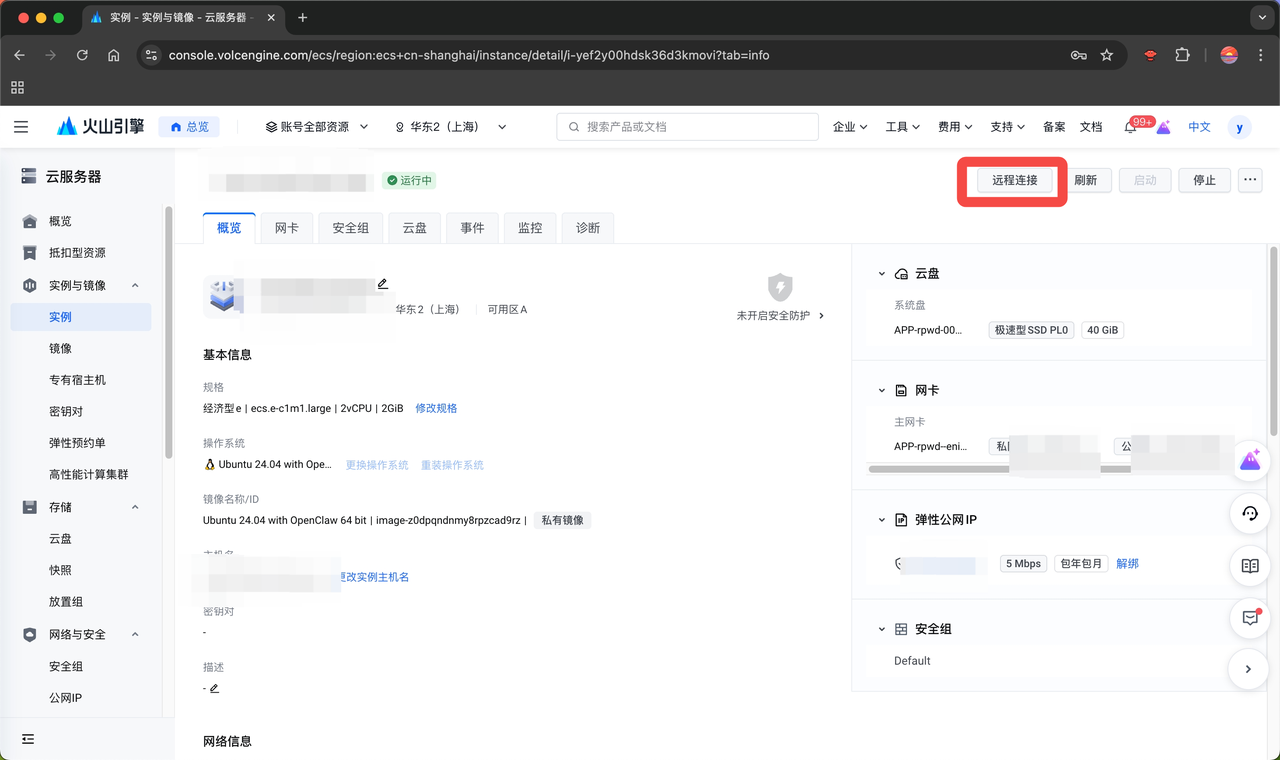This screenshot has width=1280, height=760.
Task: Open the floating AI assistant volcano icon
Action: (x=1249, y=460)
